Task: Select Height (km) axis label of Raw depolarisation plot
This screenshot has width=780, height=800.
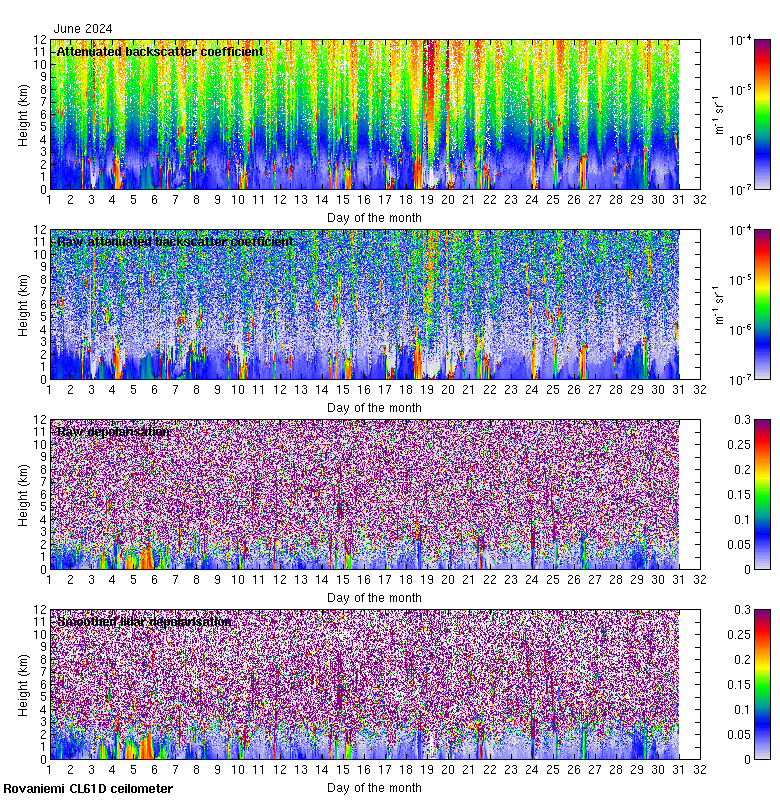Action: (x=23, y=494)
